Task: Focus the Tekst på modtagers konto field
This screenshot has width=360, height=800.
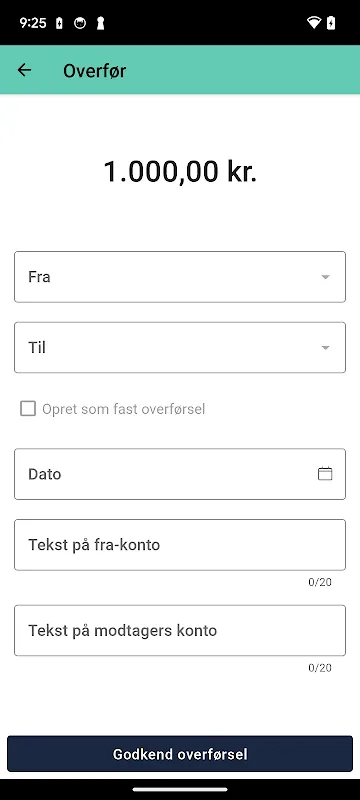Action: click(180, 631)
